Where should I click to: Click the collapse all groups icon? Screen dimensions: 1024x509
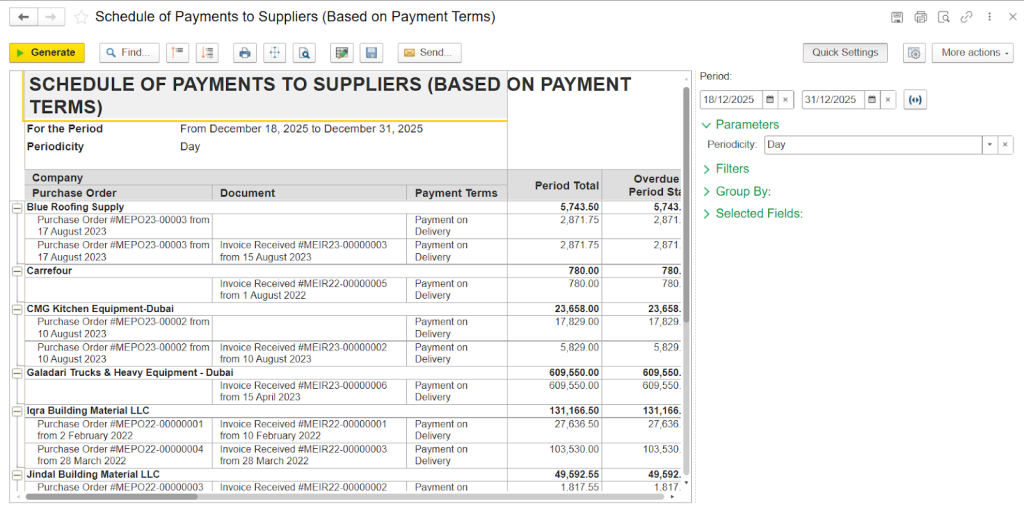[178, 53]
